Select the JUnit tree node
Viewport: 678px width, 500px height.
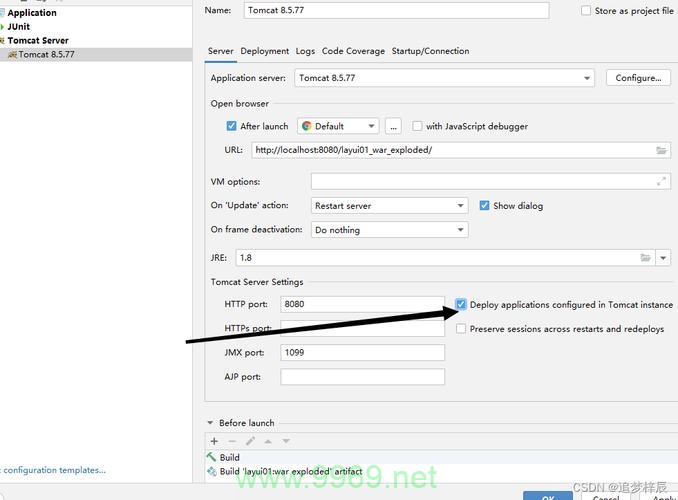coord(19,27)
